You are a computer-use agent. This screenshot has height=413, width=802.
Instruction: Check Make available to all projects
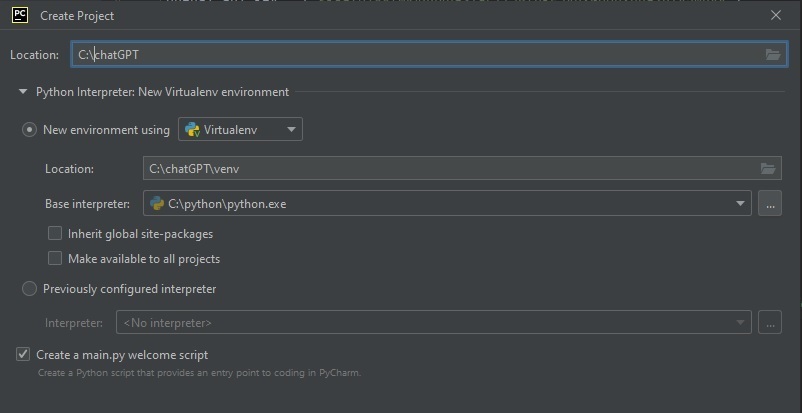55,259
